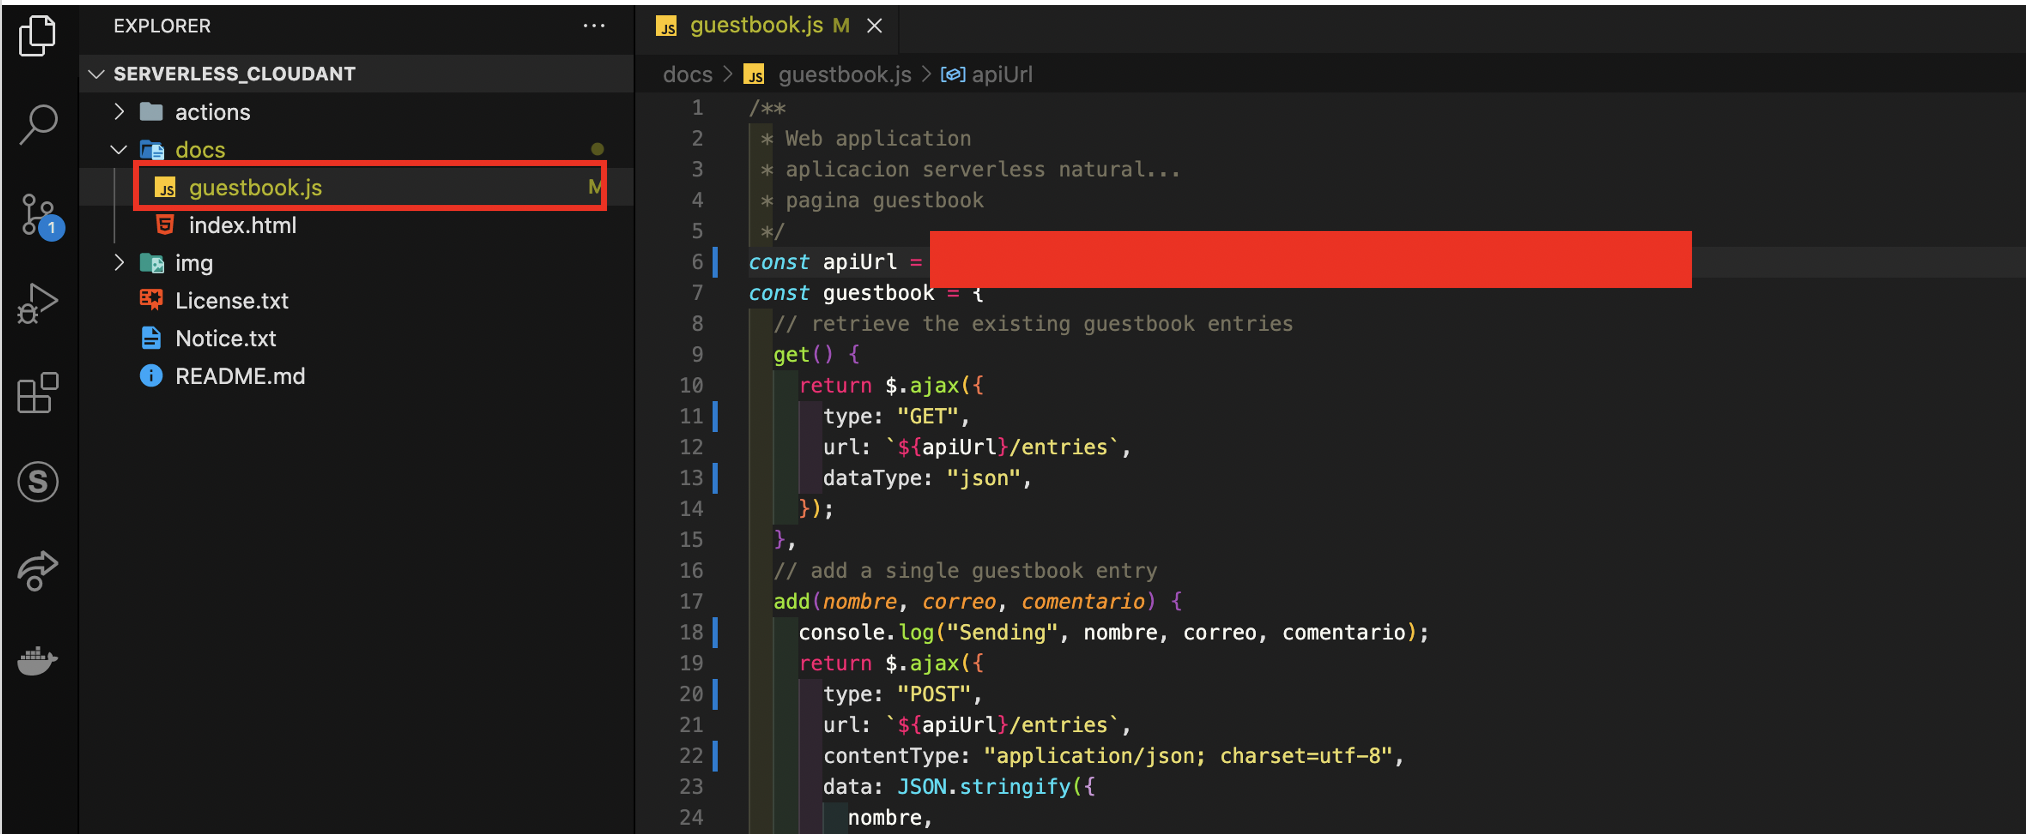Click line number 17 in gutter
This screenshot has height=834, width=2026.
click(x=691, y=601)
